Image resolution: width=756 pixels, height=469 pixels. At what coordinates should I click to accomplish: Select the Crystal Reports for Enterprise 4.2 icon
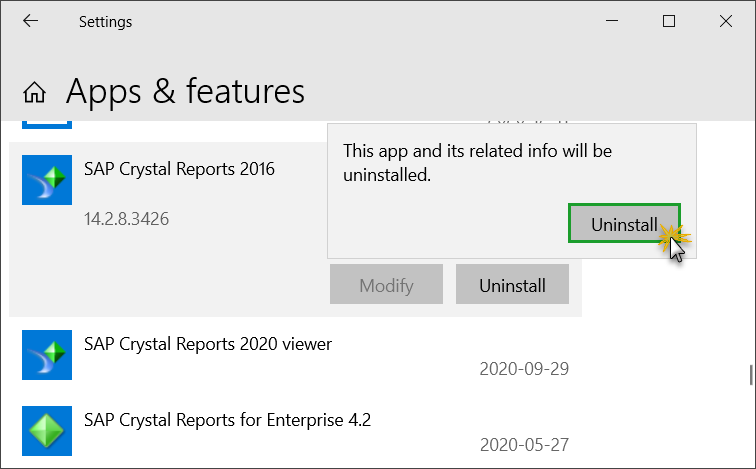click(47, 431)
